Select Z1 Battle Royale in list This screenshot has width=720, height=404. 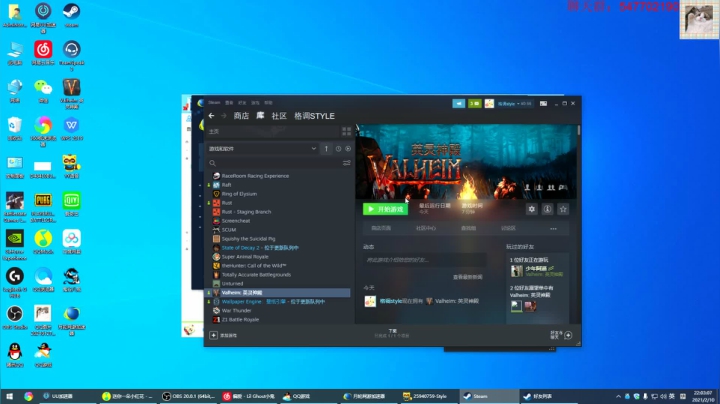click(x=240, y=320)
